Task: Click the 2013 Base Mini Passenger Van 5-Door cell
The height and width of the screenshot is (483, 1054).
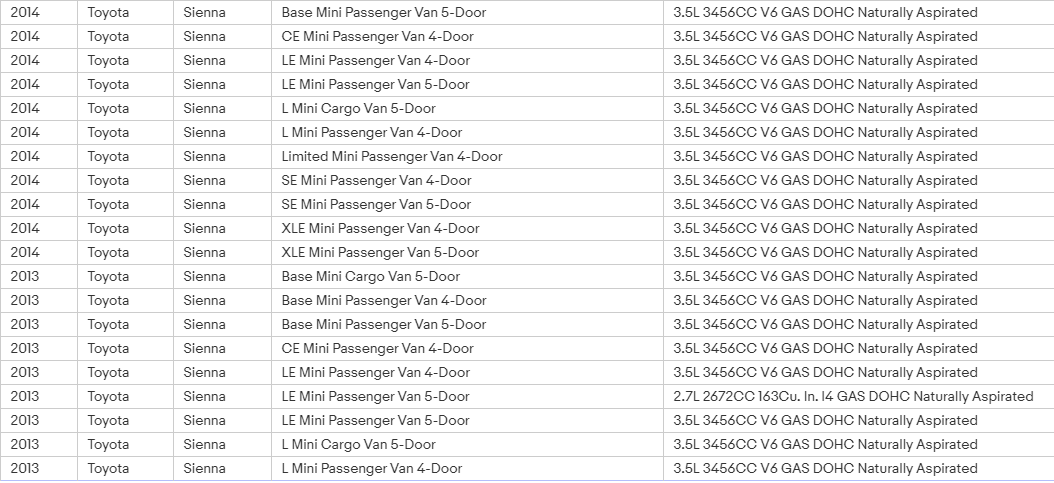Action: (x=467, y=324)
